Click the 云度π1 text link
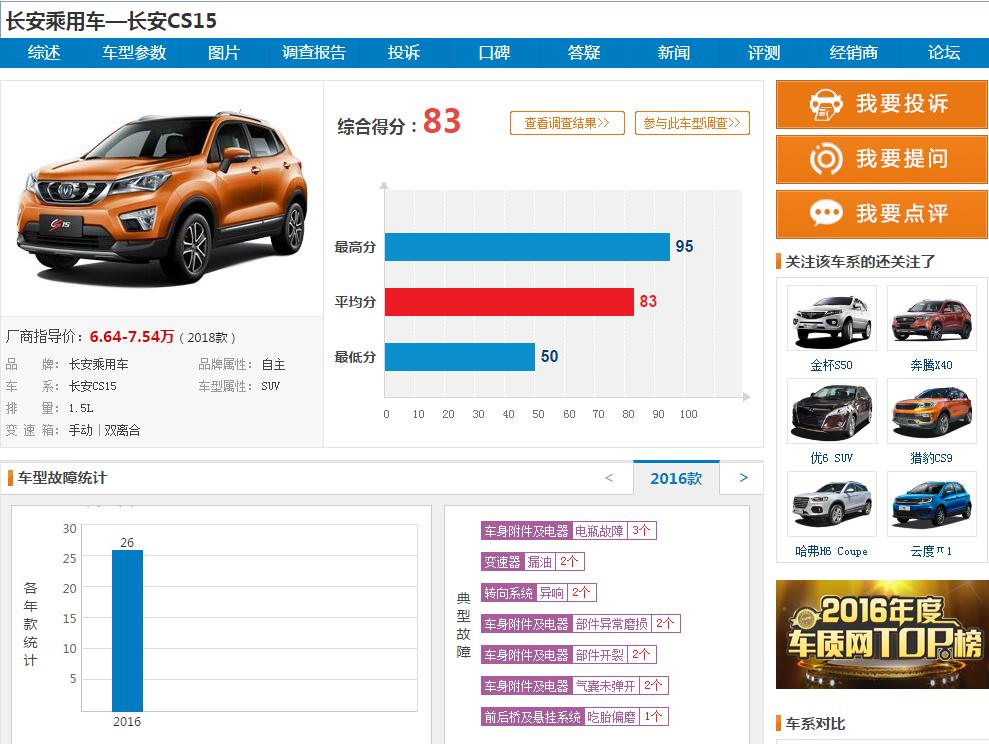This screenshot has width=989, height=744. click(932, 551)
